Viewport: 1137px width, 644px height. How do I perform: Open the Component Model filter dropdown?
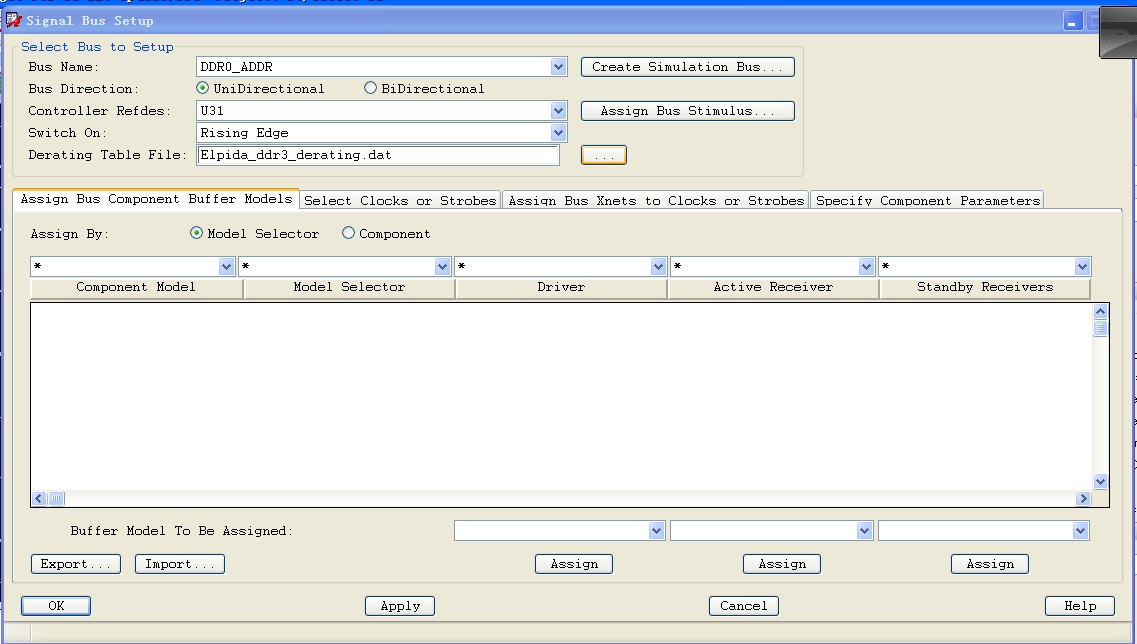226,267
